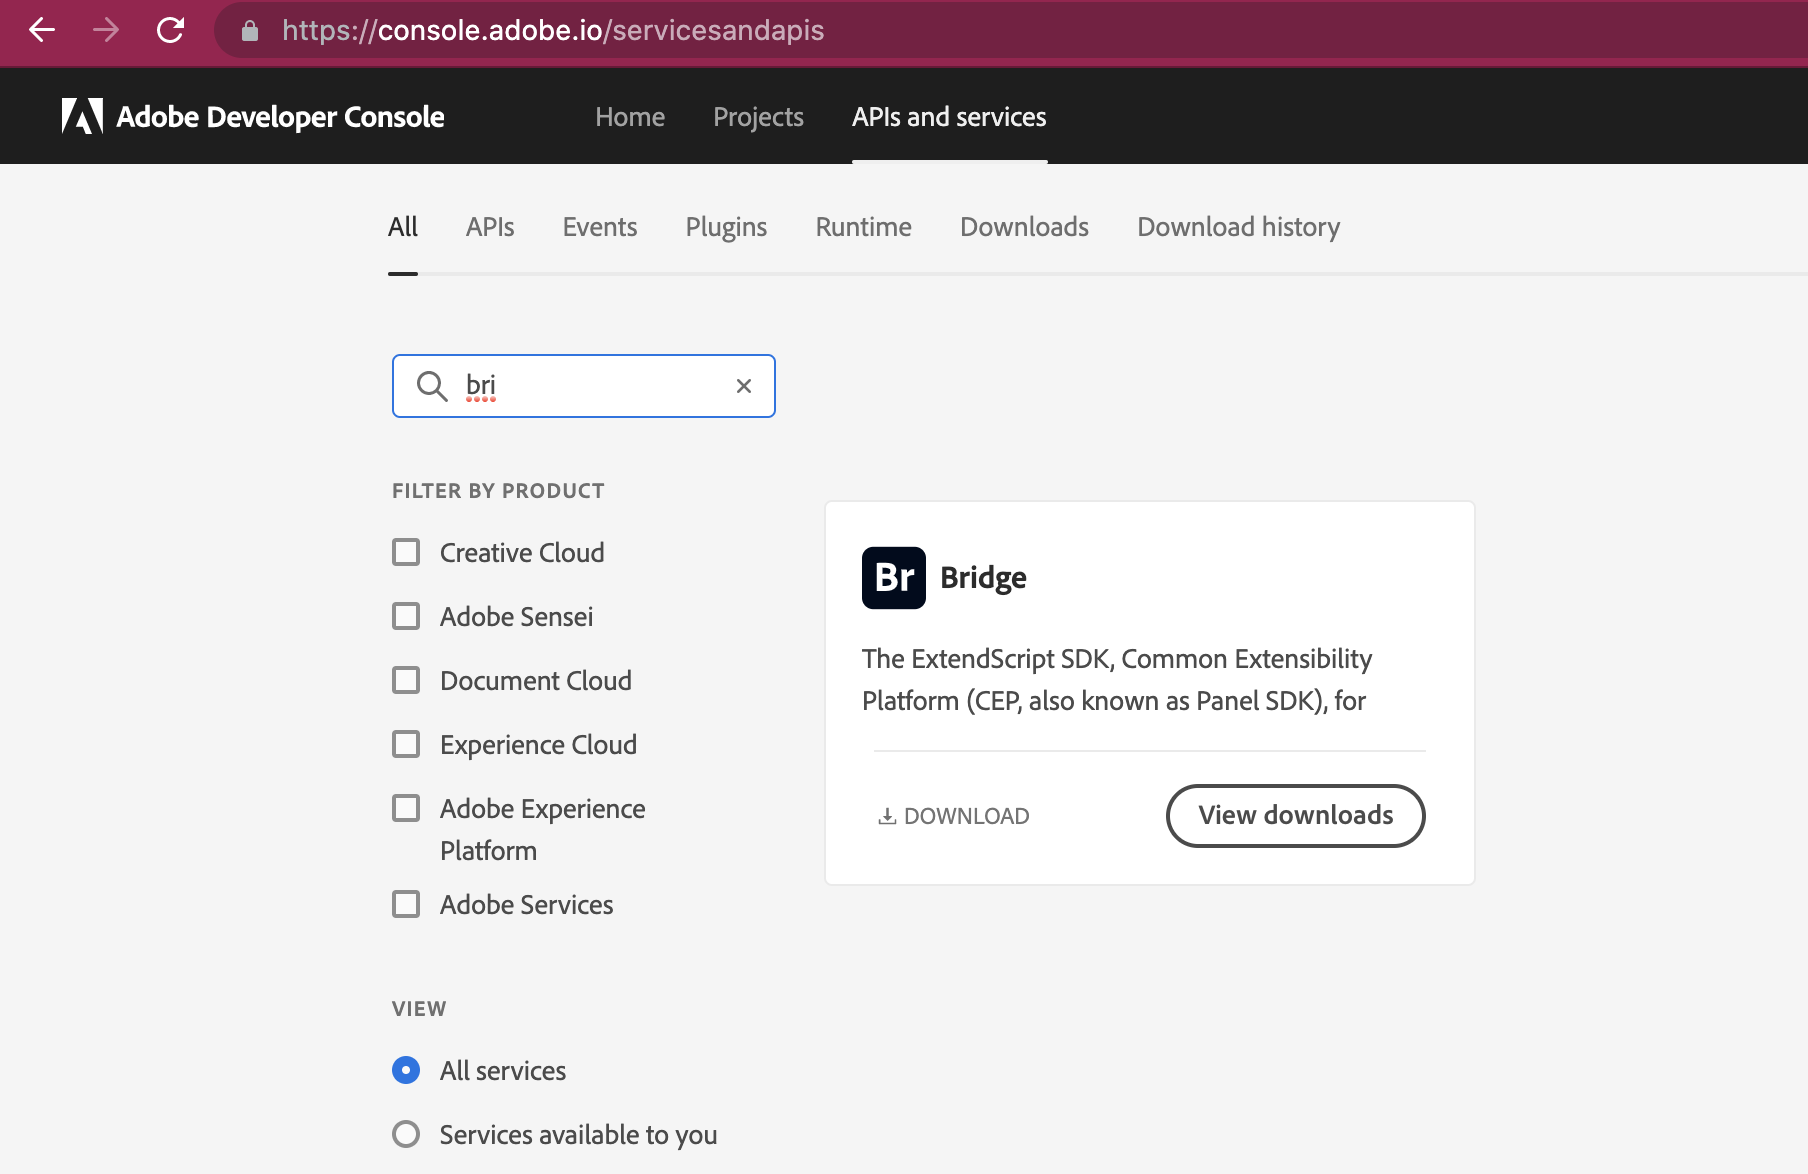Switch to the Downloads tab

point(1024,227)
